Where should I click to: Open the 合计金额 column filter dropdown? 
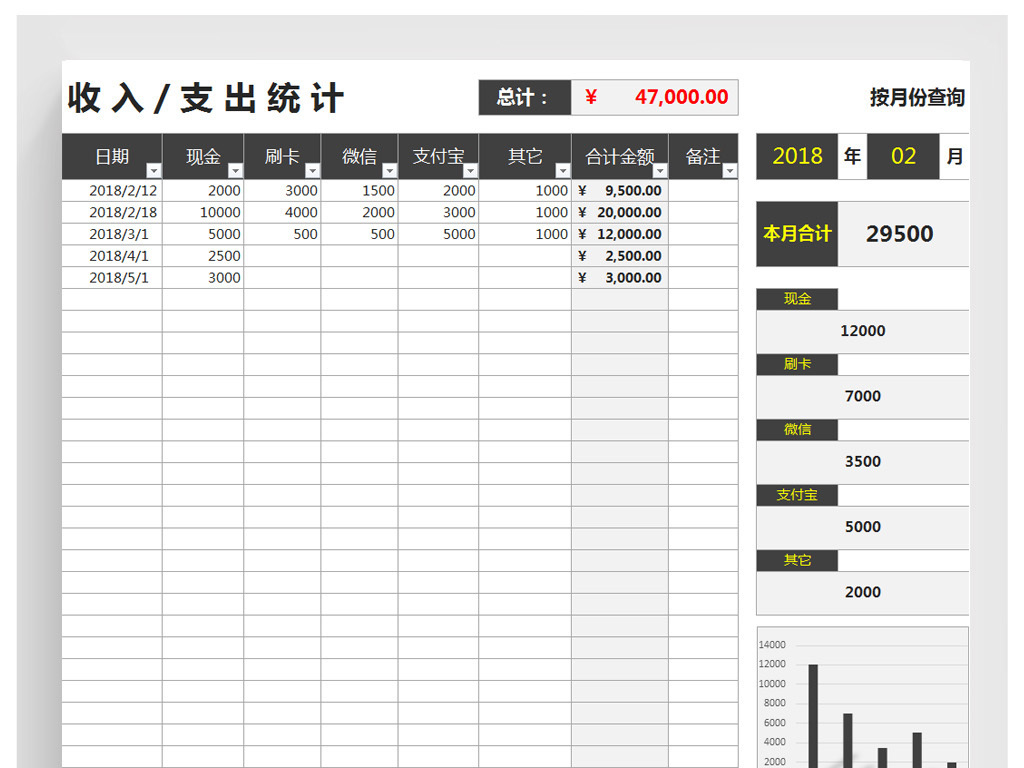(x=660, y=171)
